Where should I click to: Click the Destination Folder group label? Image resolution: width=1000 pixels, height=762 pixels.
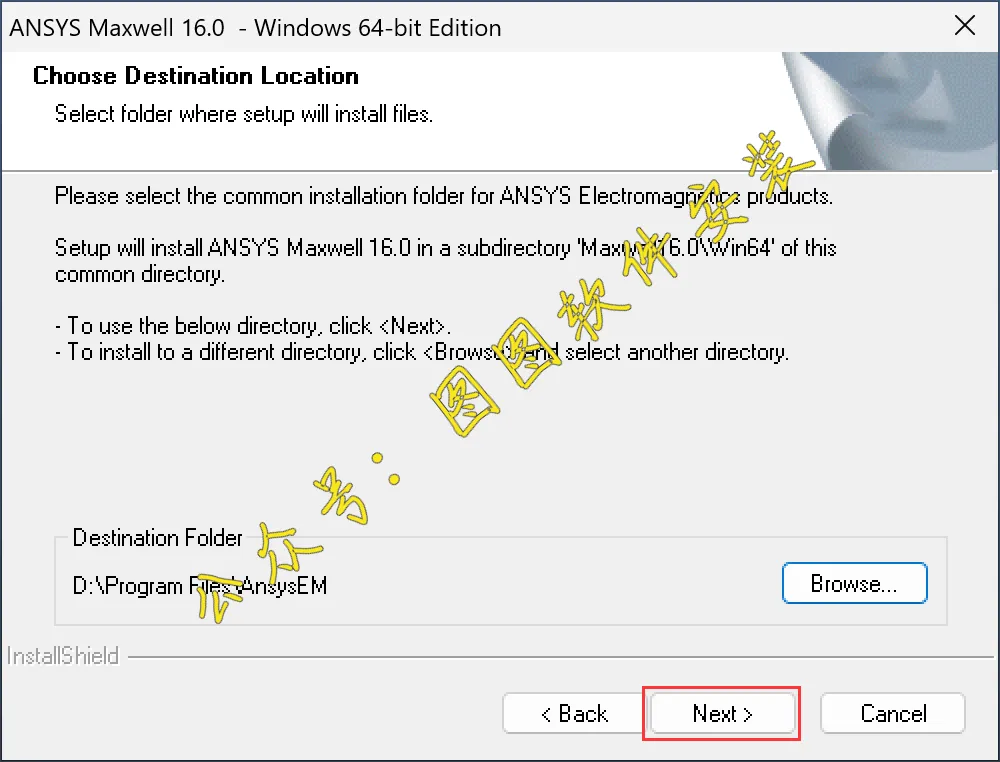[x=158, y=538]
